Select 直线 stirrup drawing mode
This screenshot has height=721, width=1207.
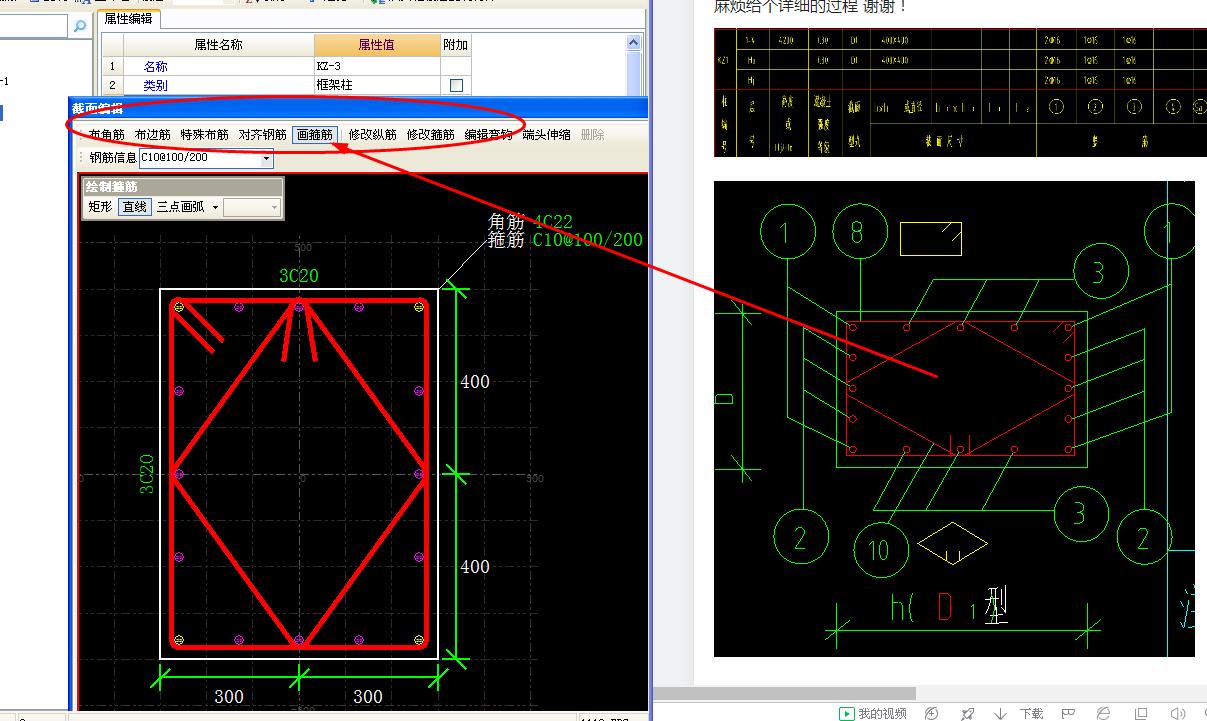tap(134, 207)
